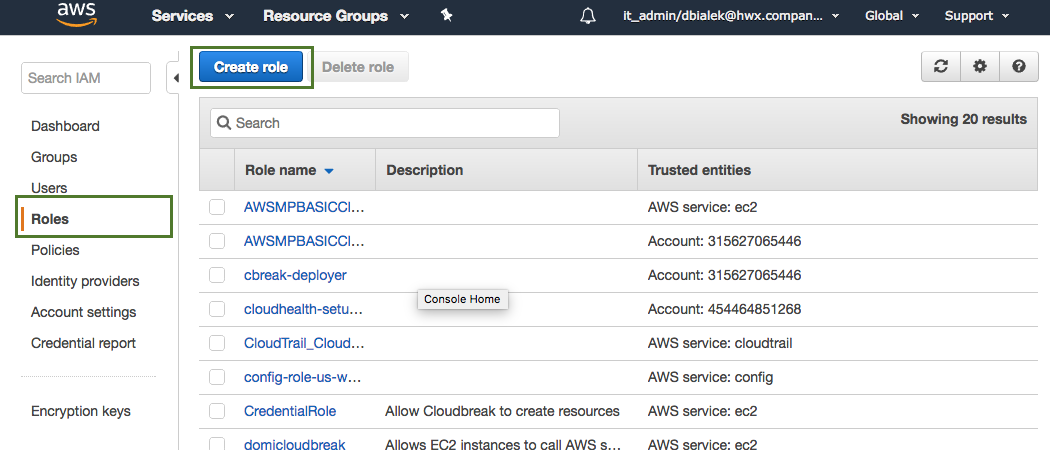Image resolution: width=1050 pixels, height=450 pixels.
Task: Click the refresh roles icon
Action: [940, 67]
